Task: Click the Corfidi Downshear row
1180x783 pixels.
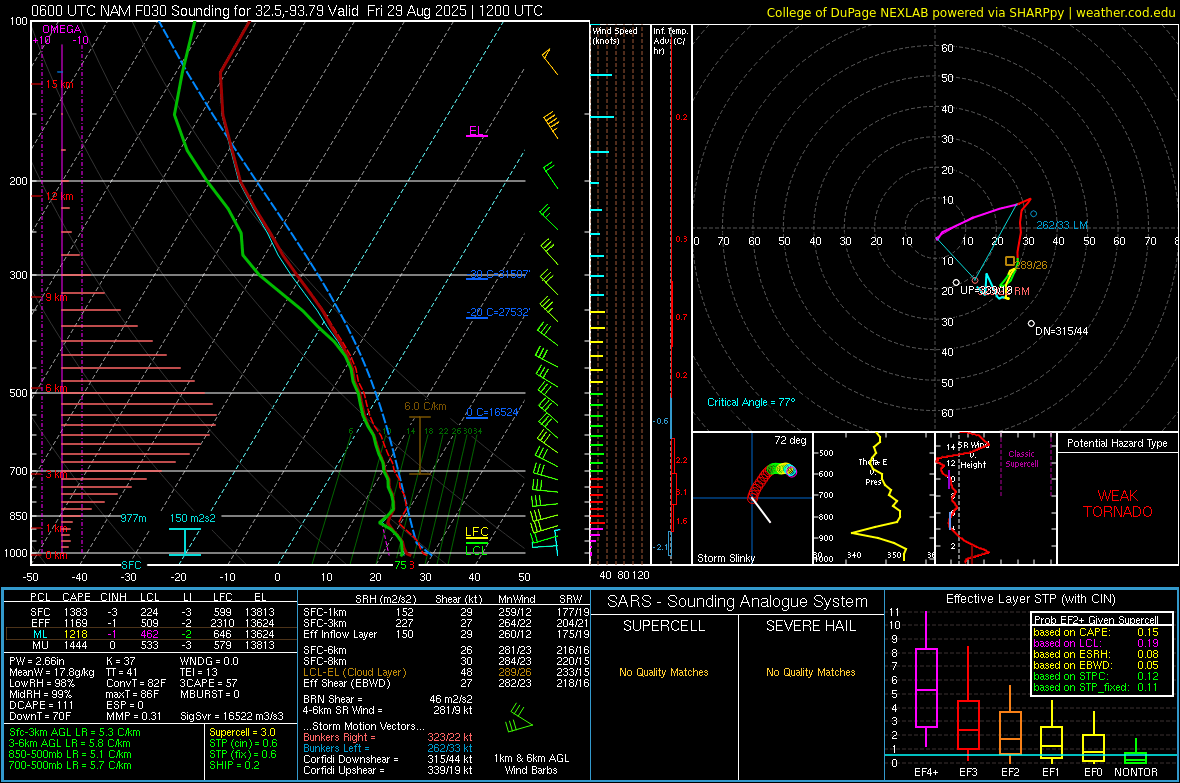Action: click(x=388, y=759)
